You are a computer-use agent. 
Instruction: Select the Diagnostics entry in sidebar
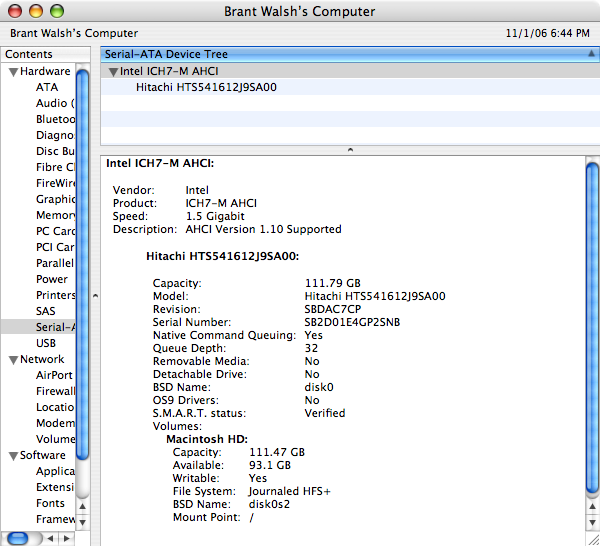pos(55,135)
